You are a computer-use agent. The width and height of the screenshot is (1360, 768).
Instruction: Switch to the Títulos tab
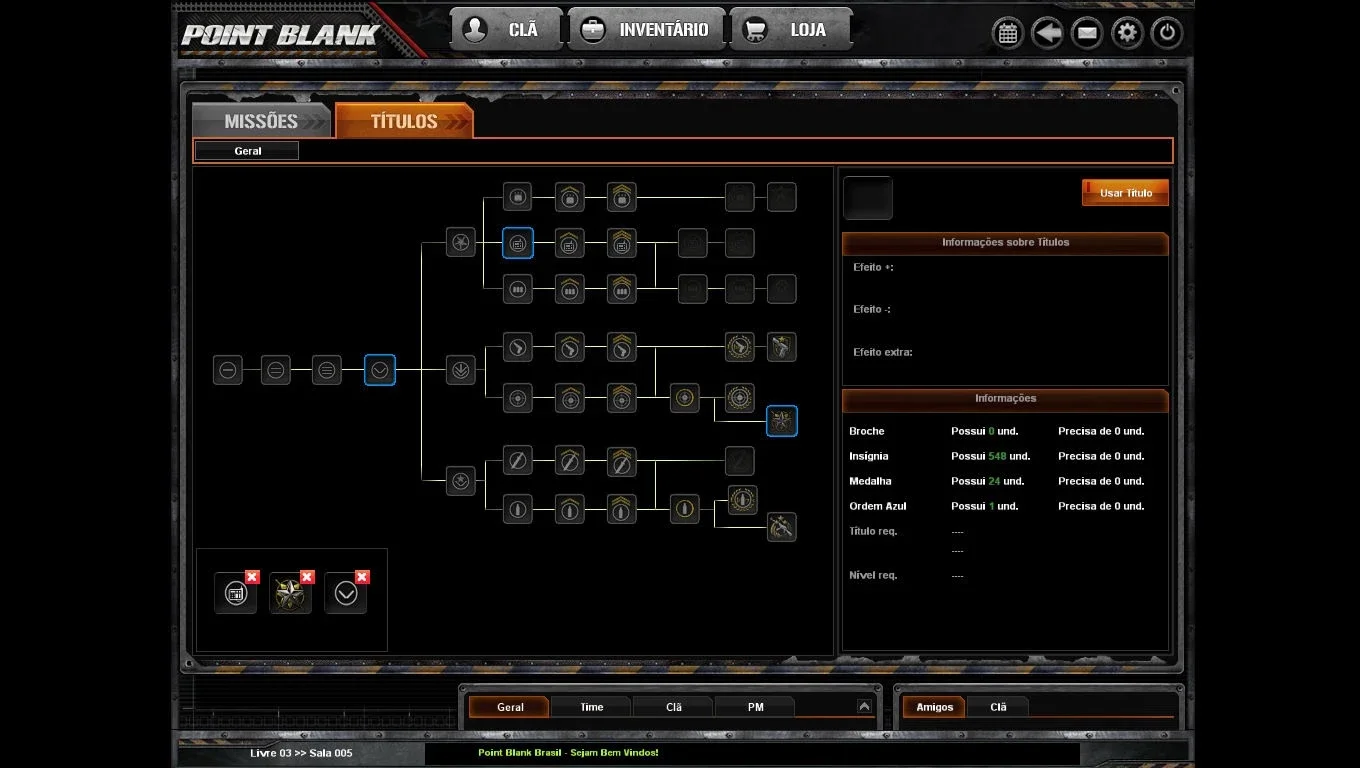coord(404,121)
